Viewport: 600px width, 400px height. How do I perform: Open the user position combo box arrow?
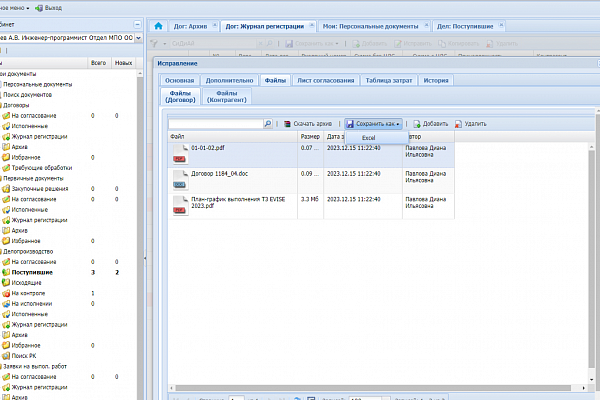tap(139, 38)
